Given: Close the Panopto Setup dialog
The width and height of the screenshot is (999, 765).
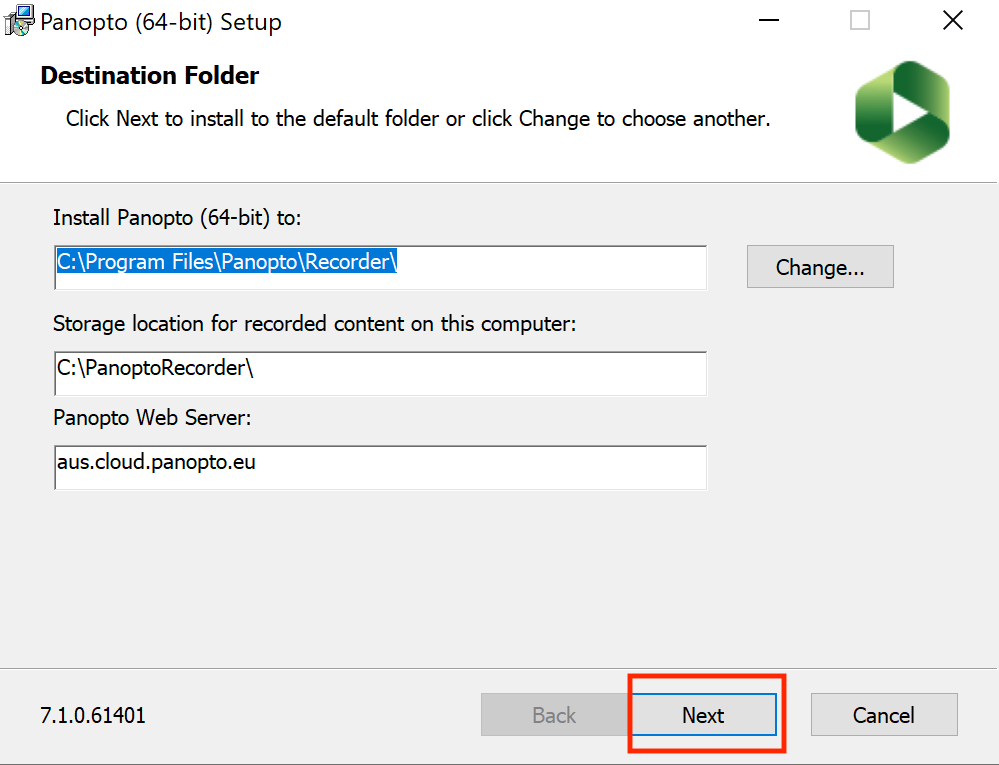Looking at the screenshot, I should click(952, 20).
